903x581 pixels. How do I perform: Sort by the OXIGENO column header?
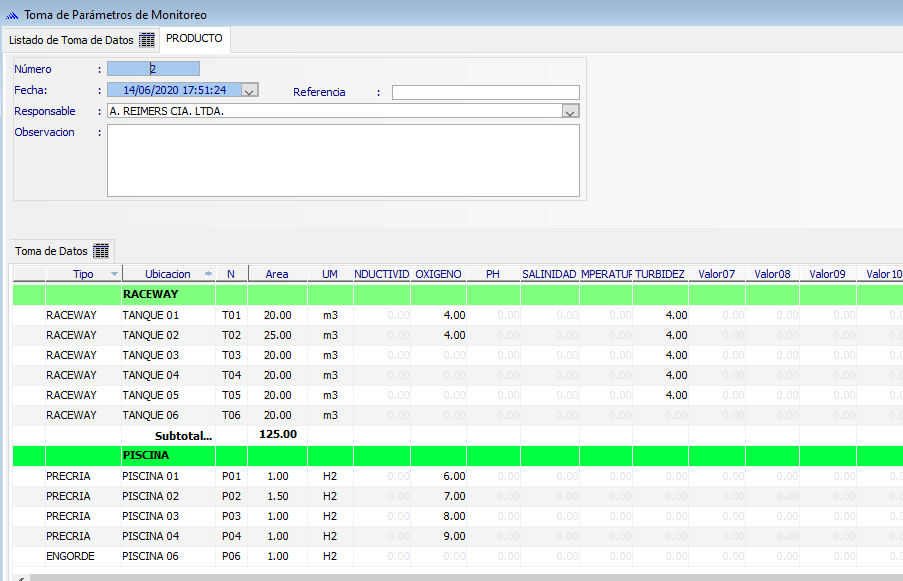pyautogui.click(x=438, y=274)
